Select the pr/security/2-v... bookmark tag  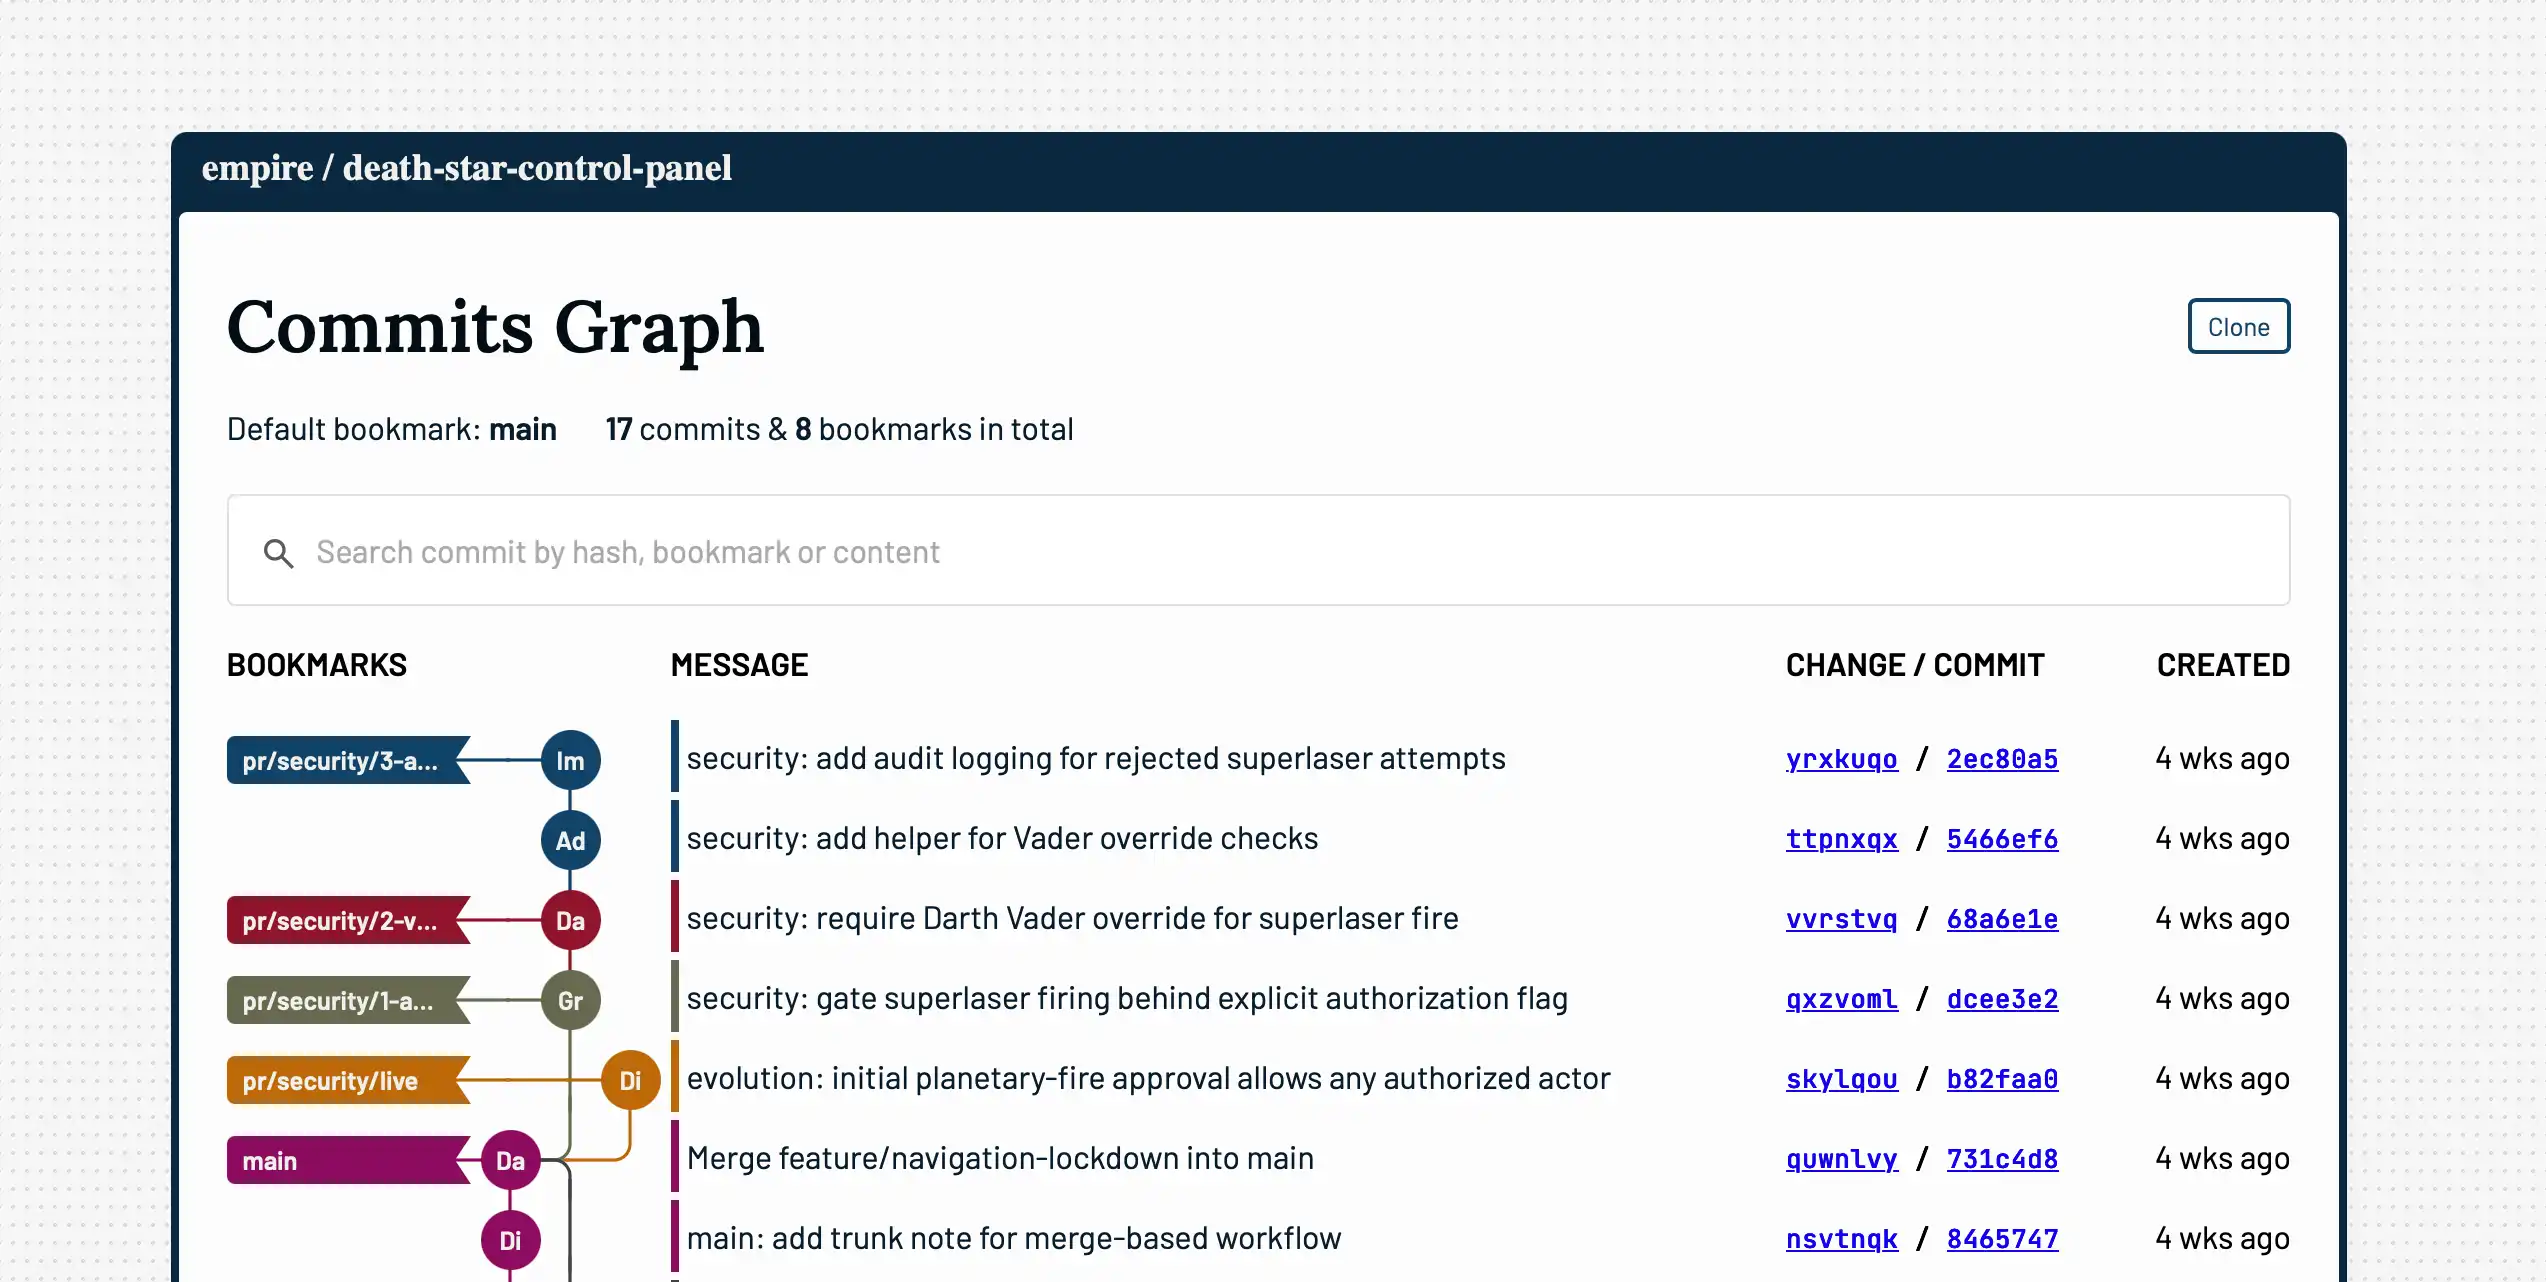(x=342, y=920)
